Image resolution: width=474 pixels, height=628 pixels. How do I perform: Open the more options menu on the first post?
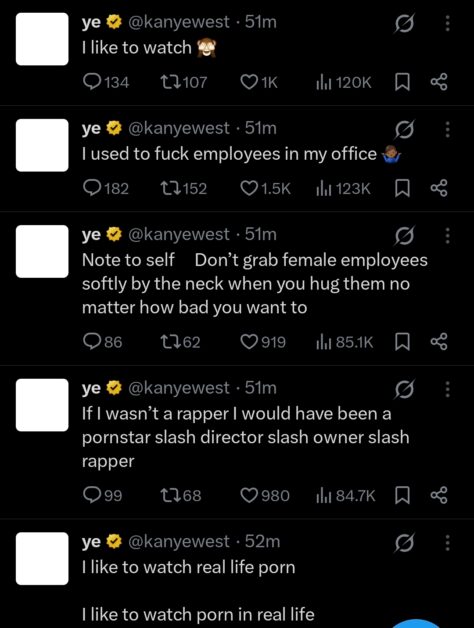click(448, 23)
